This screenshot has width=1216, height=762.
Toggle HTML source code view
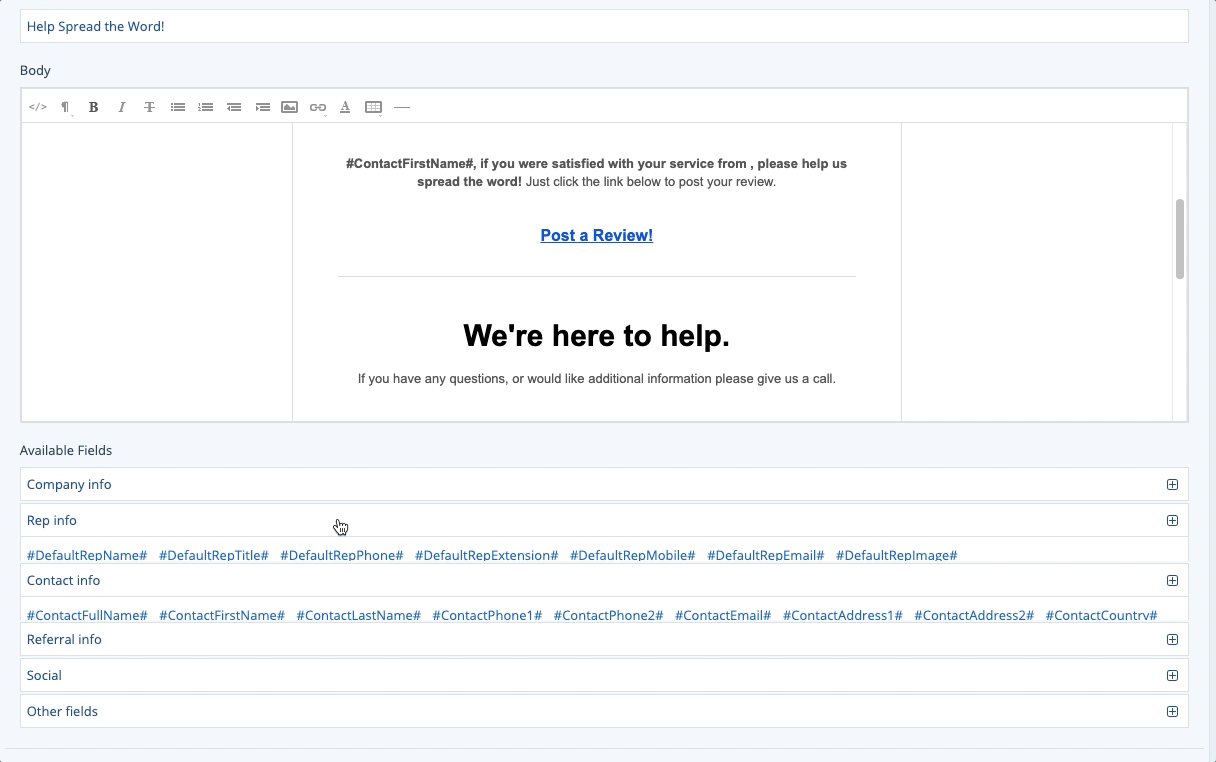click(x=38, y=107)
